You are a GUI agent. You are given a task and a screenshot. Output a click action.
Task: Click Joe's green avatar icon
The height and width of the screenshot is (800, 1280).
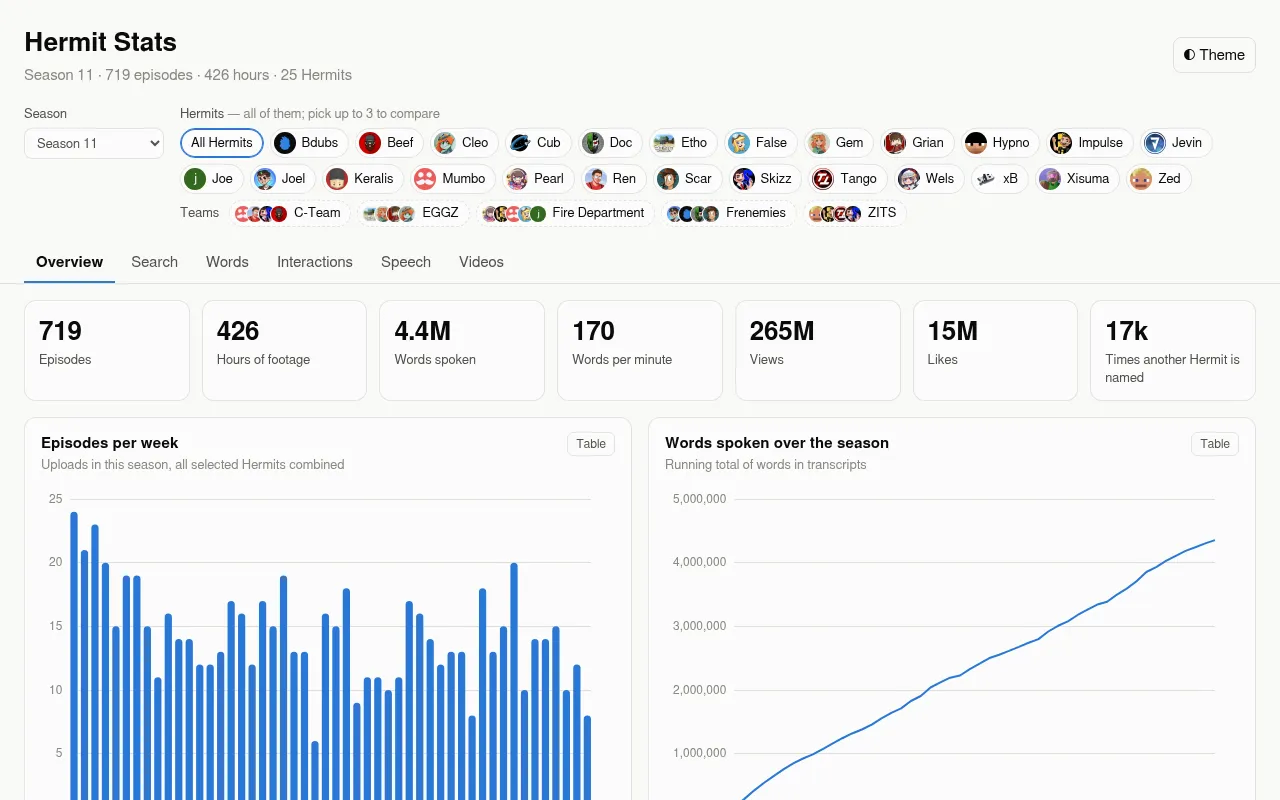click(x=195, y=179)
